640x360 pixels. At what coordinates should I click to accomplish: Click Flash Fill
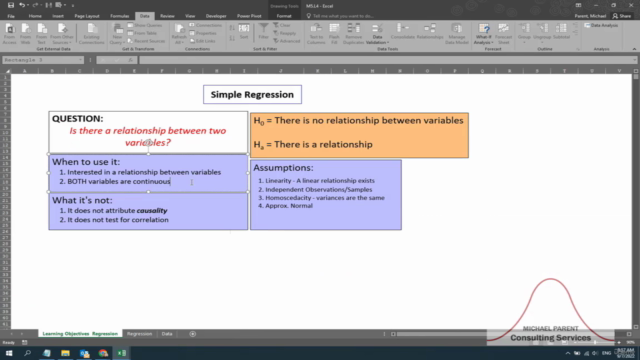coord(334,34)
